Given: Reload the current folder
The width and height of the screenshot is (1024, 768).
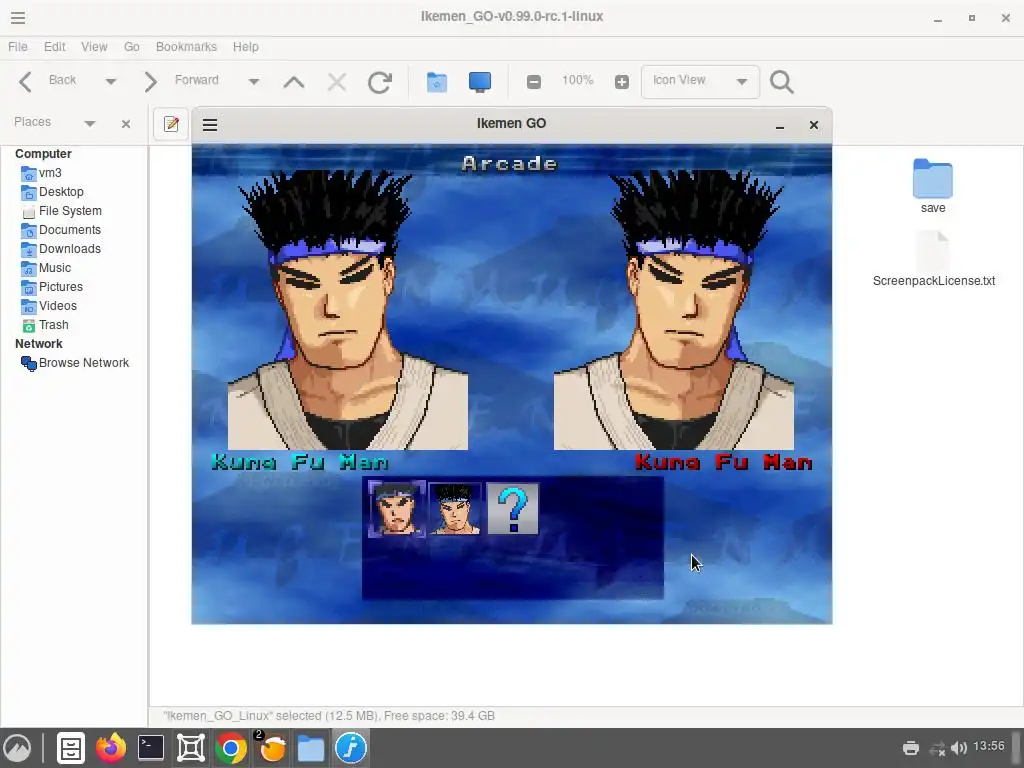Looking at the screenshot, I should pyautogui.click(x=380, y=82).
